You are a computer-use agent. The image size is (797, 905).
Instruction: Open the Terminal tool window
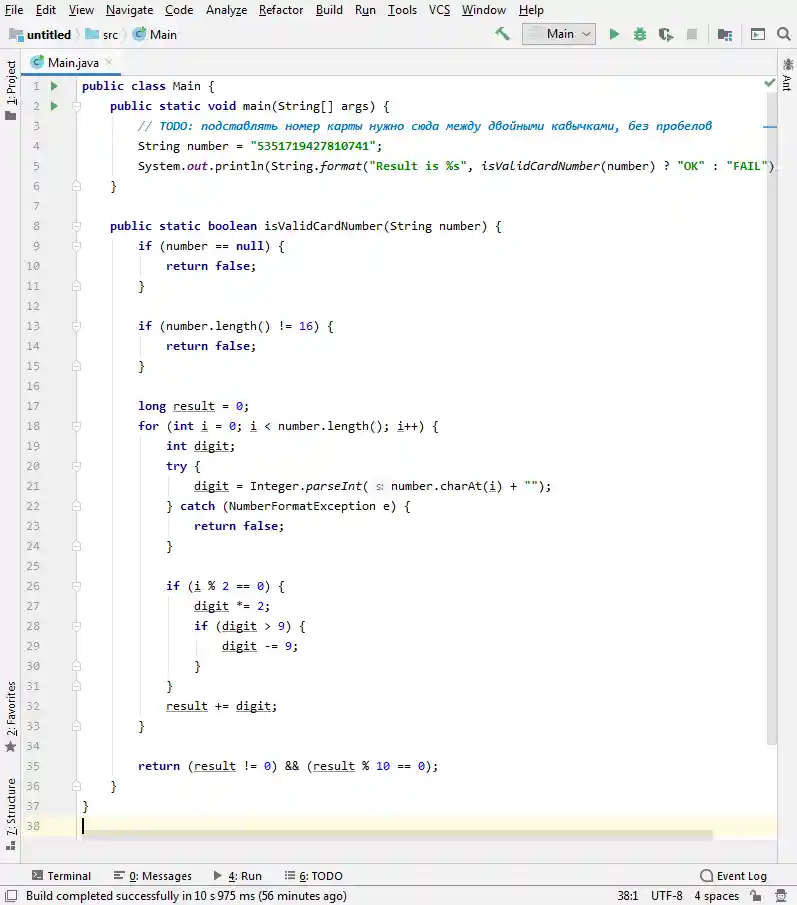(x=61, y=876)
